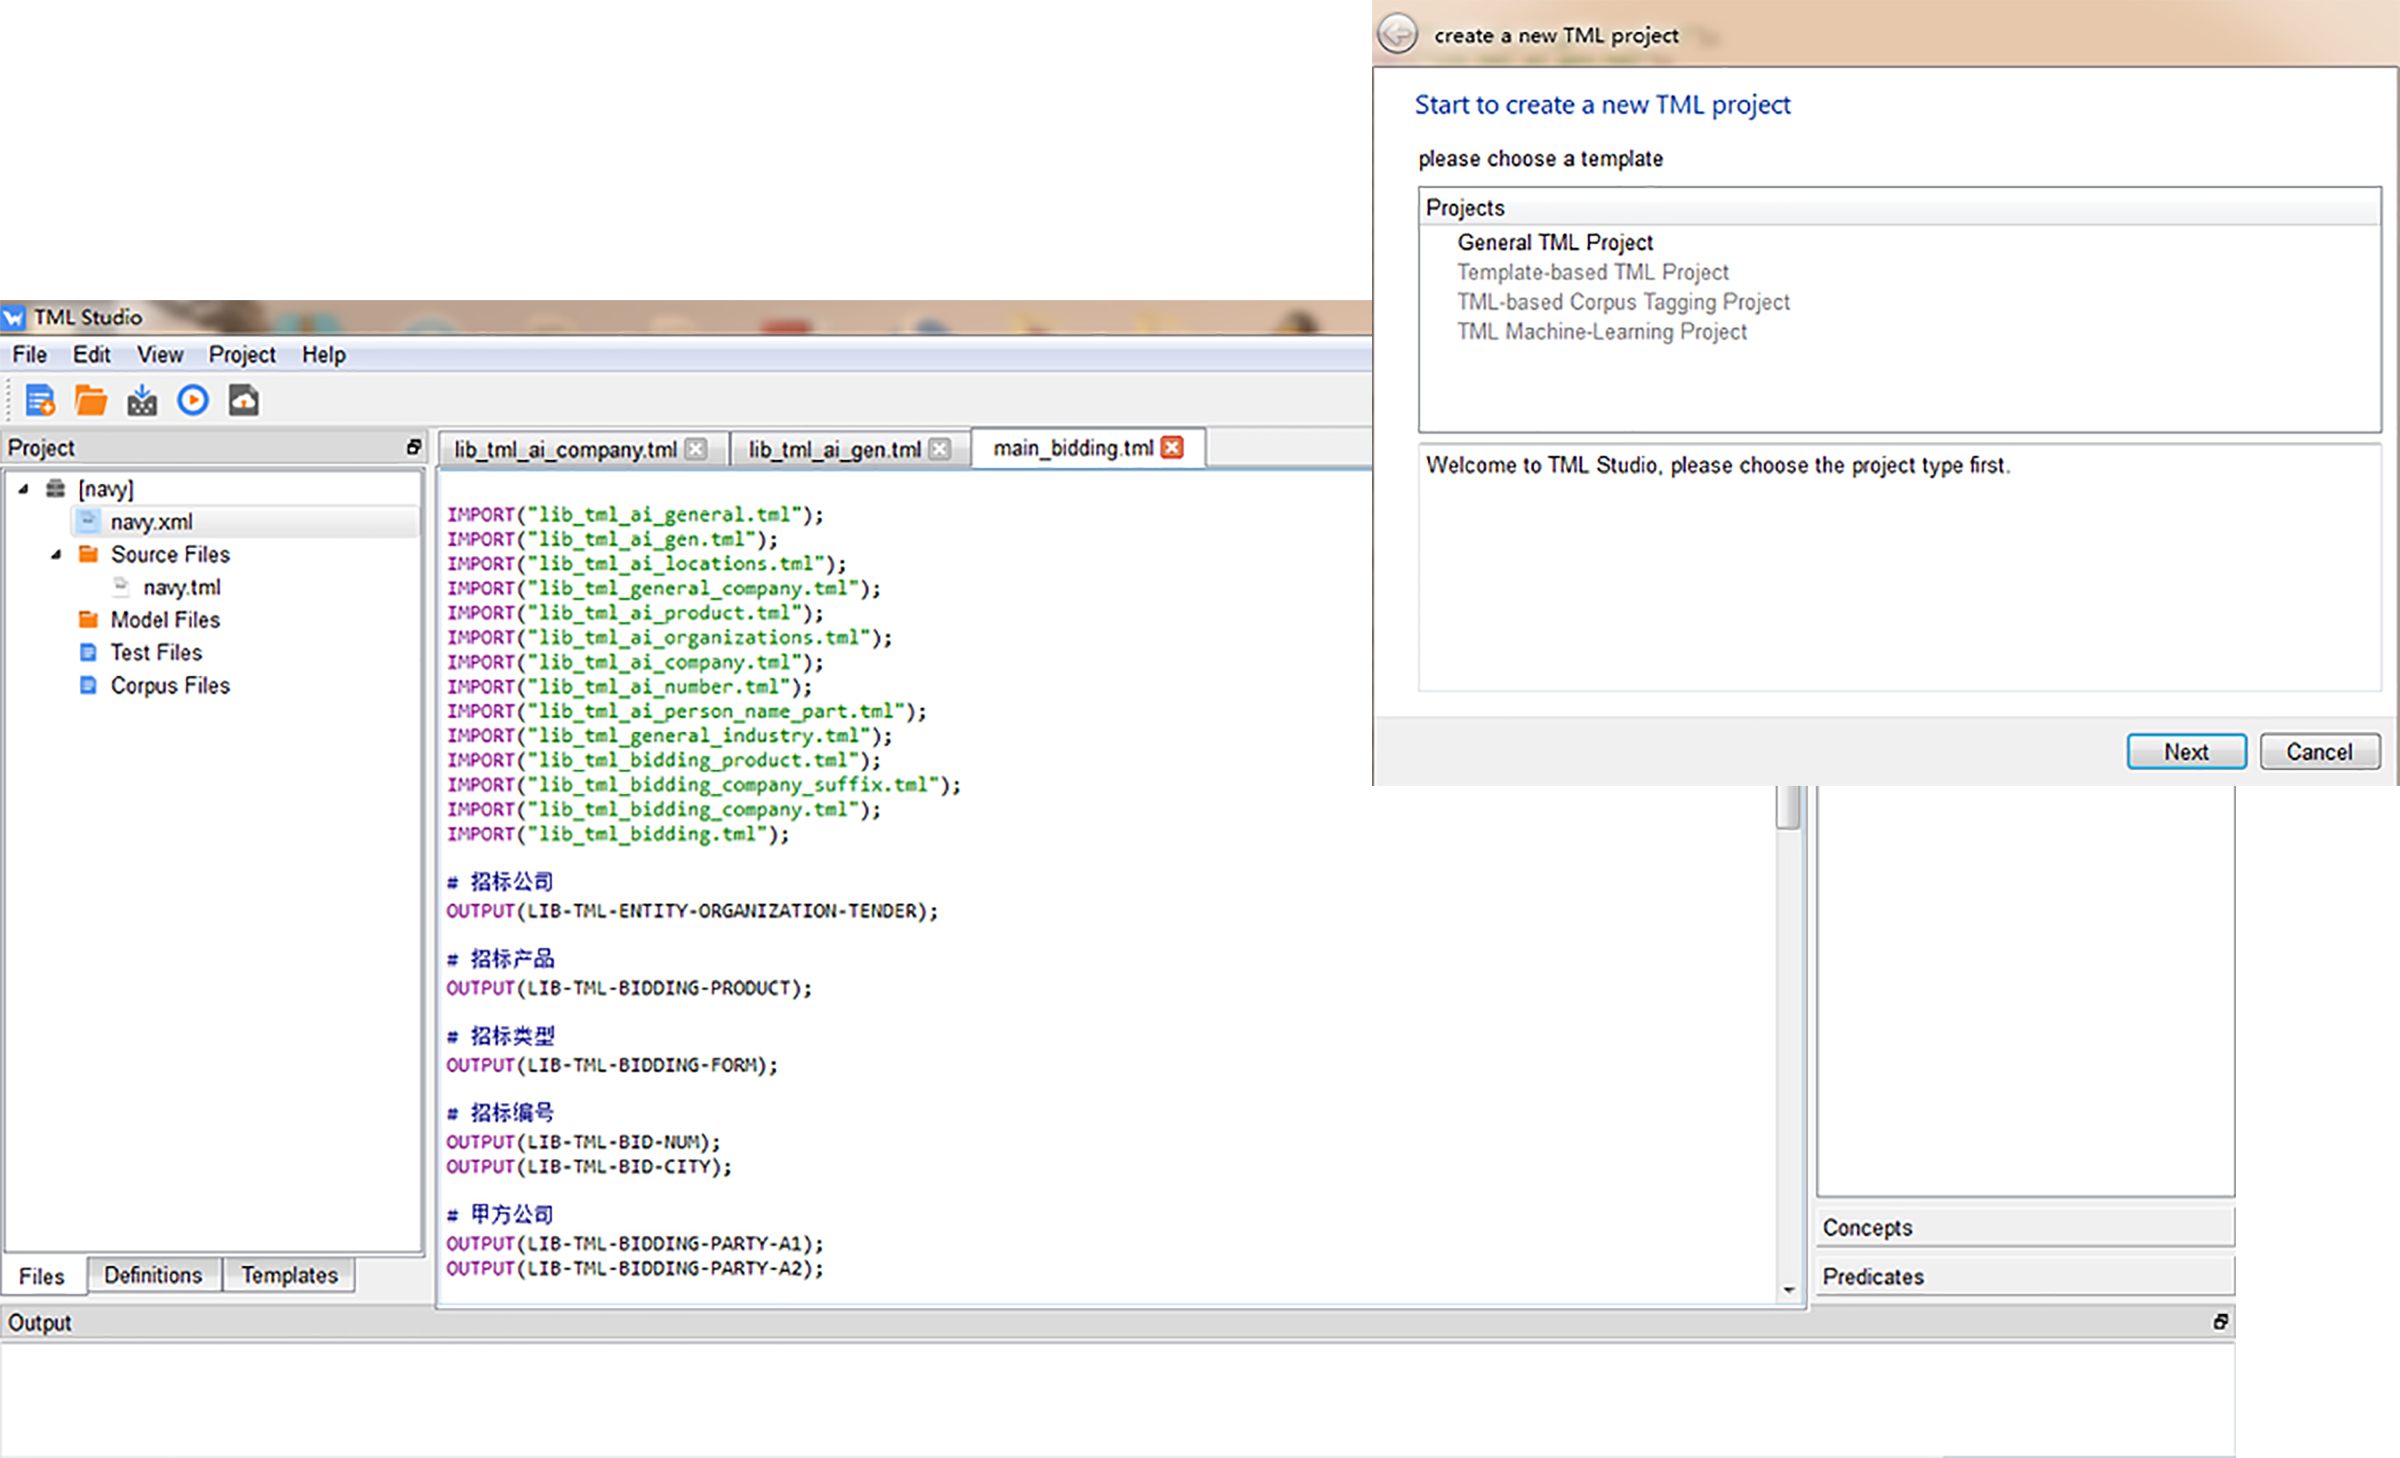Viewport: 2400px width, 1458px height.
Task: Expand the Predicates section
Action: [x=2025, y=1276]
